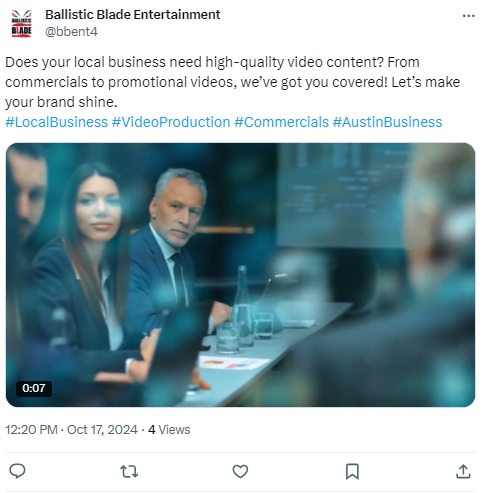Reply to this post via the comment icon

point(17,471)
